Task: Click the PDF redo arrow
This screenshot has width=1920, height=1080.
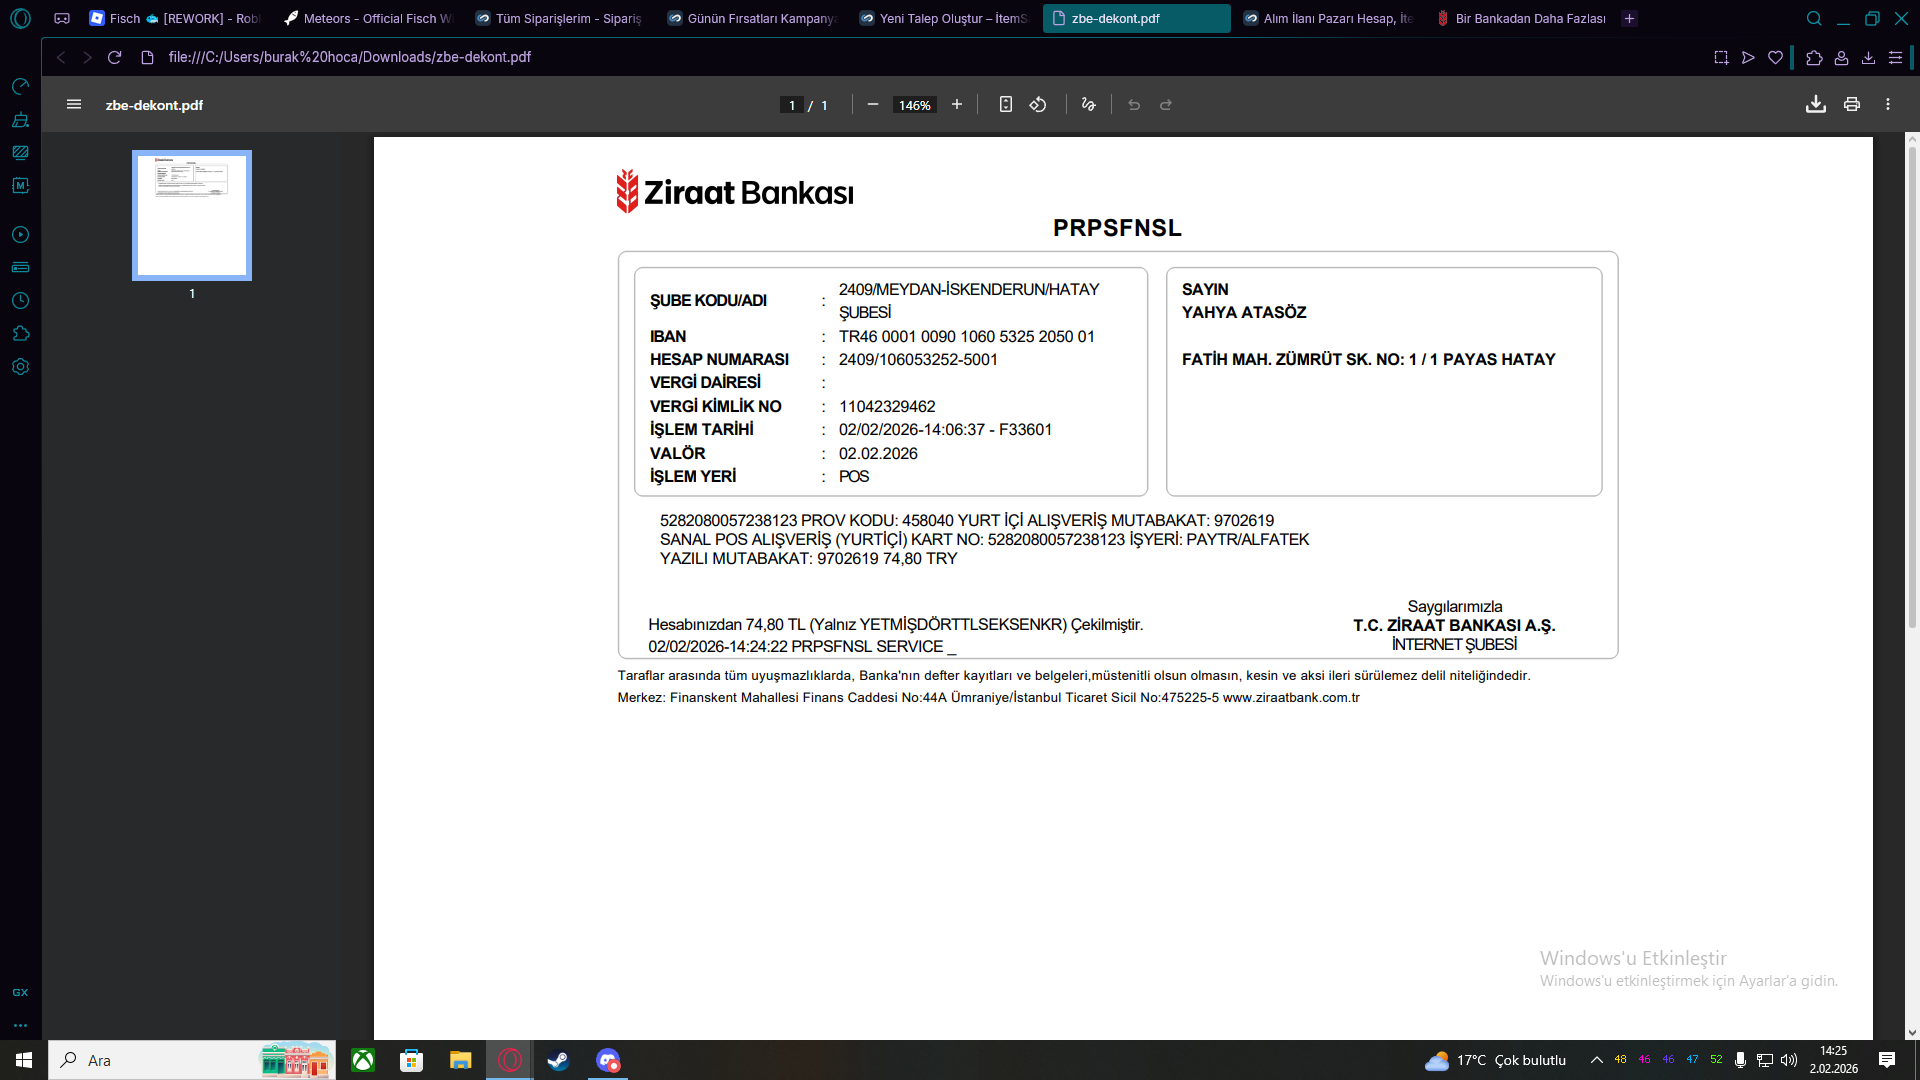Action: click(1166, 104)
